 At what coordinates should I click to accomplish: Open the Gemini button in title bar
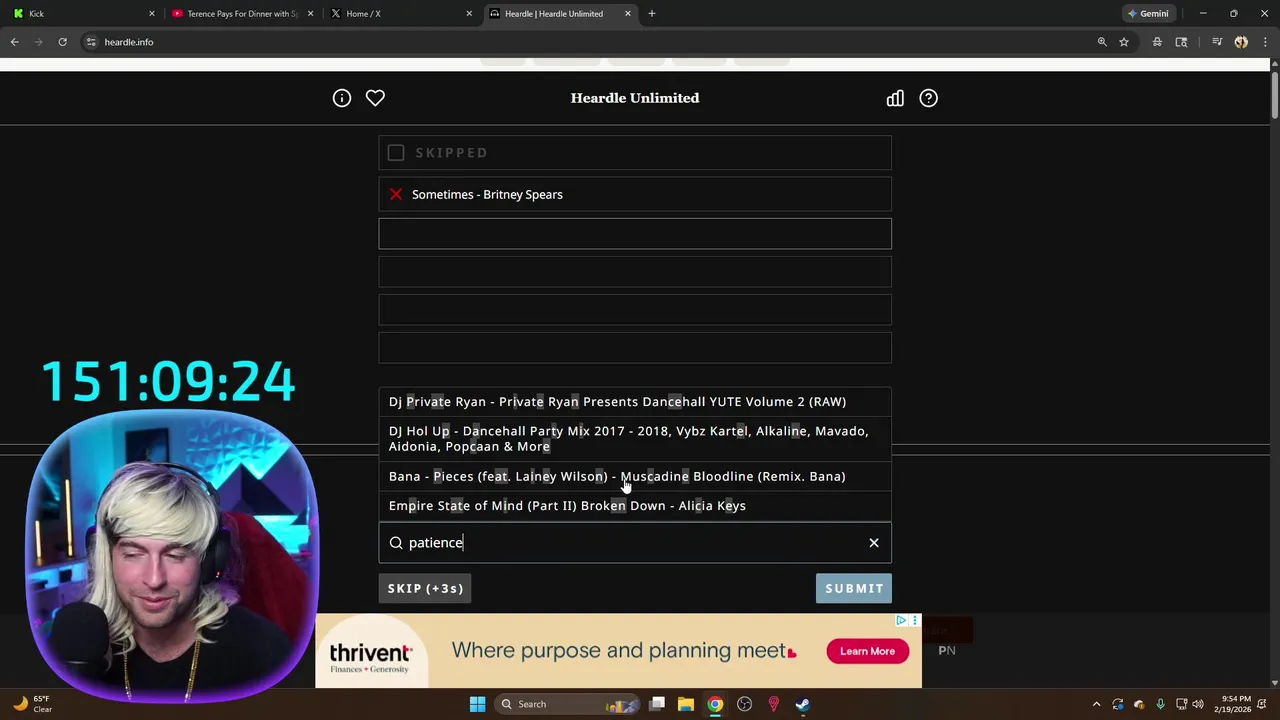tap(1148, 14)
